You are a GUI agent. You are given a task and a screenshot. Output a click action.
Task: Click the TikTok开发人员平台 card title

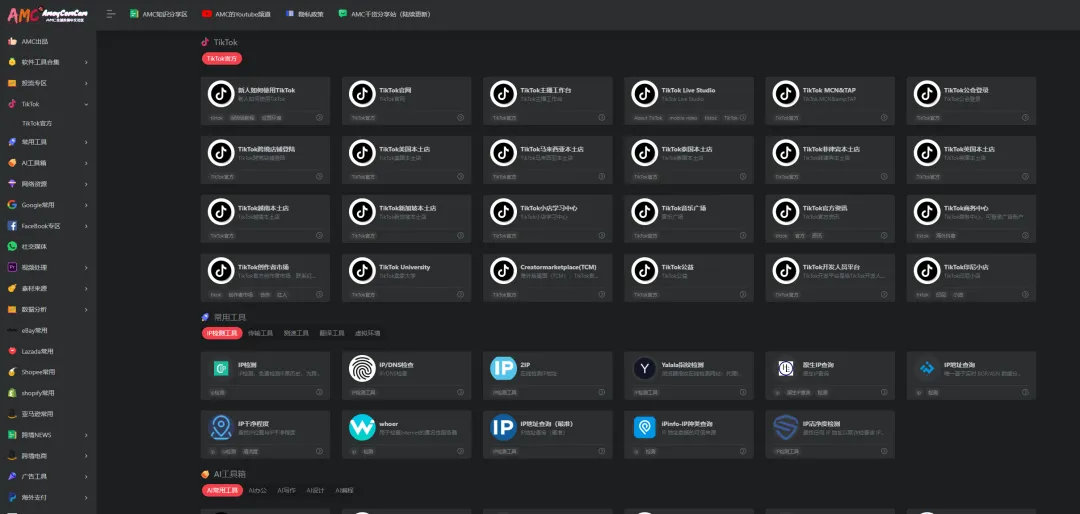(831, 267)
